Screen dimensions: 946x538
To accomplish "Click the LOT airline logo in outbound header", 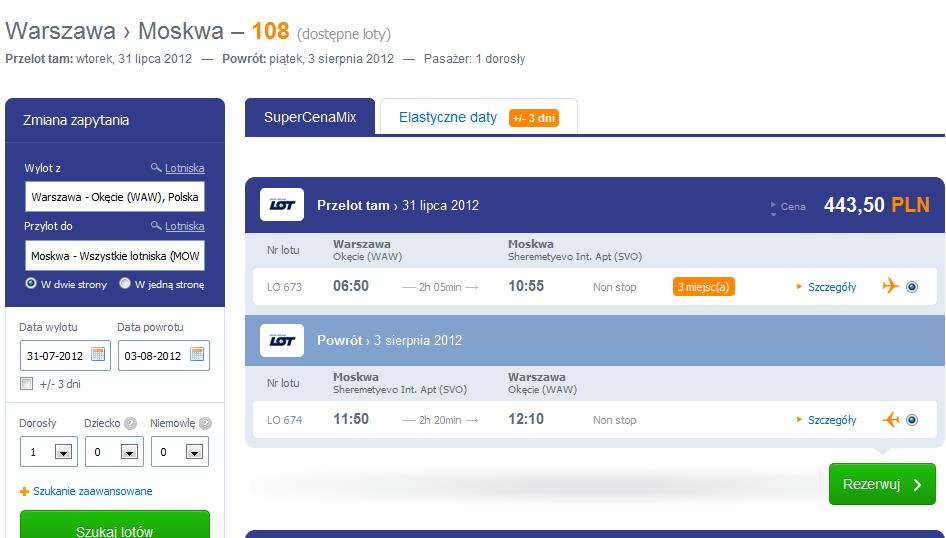I will [x=282, y=204].
